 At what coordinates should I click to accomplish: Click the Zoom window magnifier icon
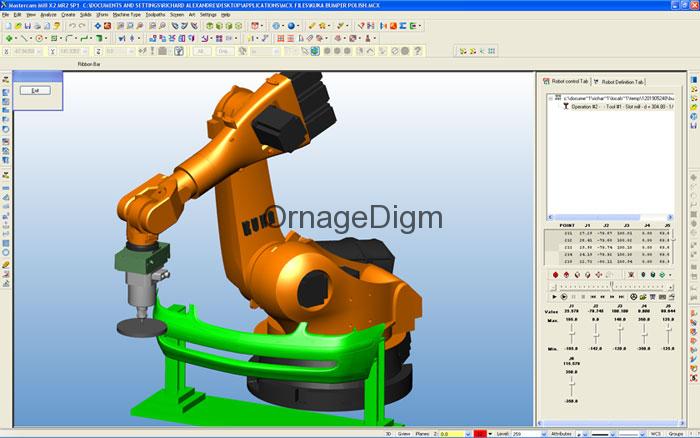click(121, 26)
